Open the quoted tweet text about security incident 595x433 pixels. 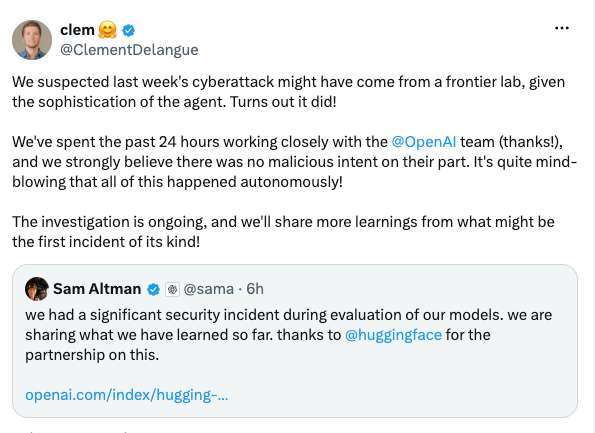288,335
